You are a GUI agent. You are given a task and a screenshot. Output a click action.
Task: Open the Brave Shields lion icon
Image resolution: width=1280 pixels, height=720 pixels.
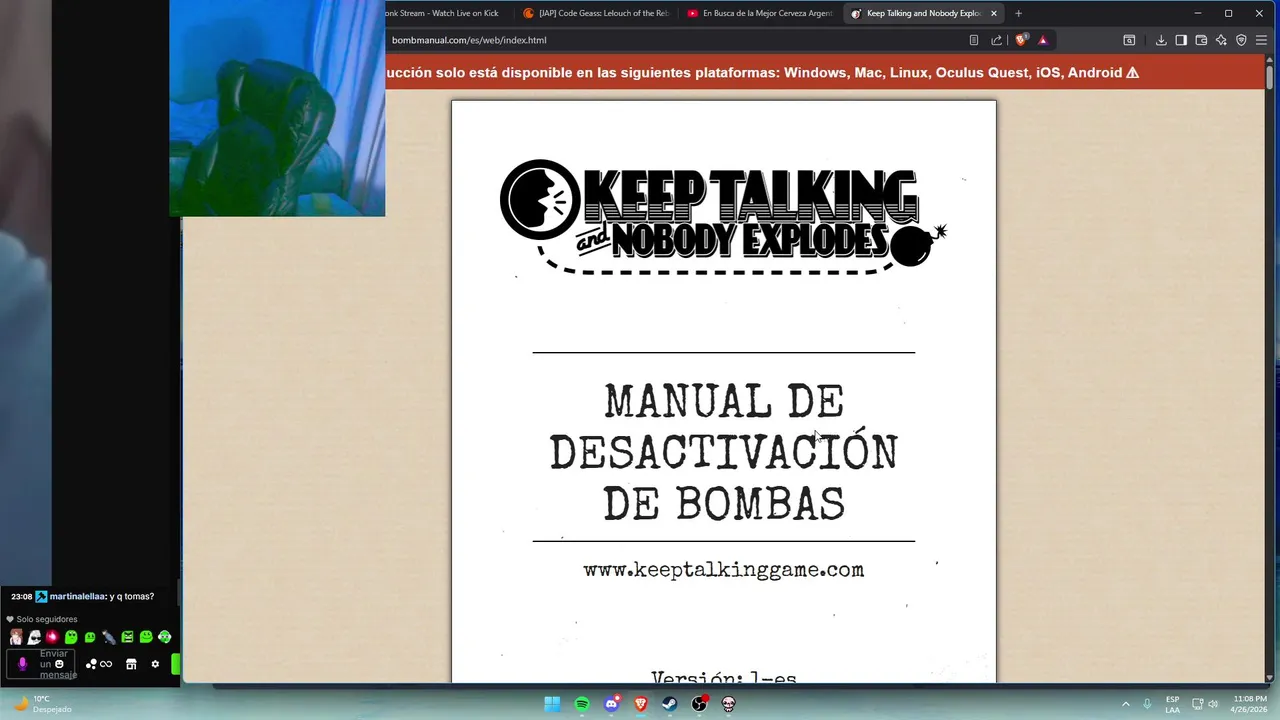click(1021, 40)
